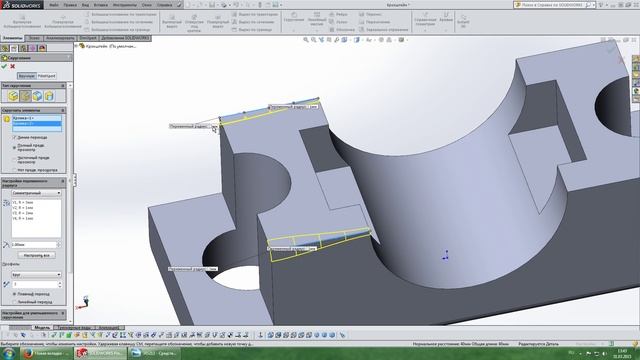Select the face fillet type icon
Screen dimensions: 640x360
pyautogui.click(x=37, y=96)
